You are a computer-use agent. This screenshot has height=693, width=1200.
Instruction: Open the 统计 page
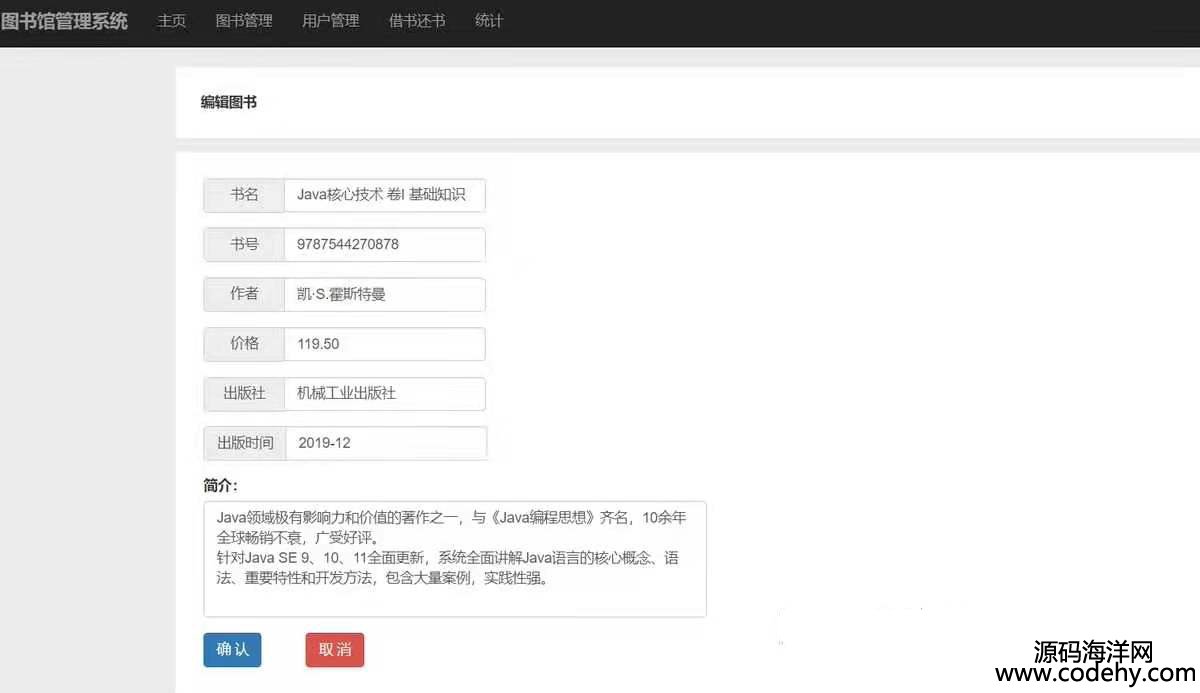pyautogui.click(x=489, y=21)
